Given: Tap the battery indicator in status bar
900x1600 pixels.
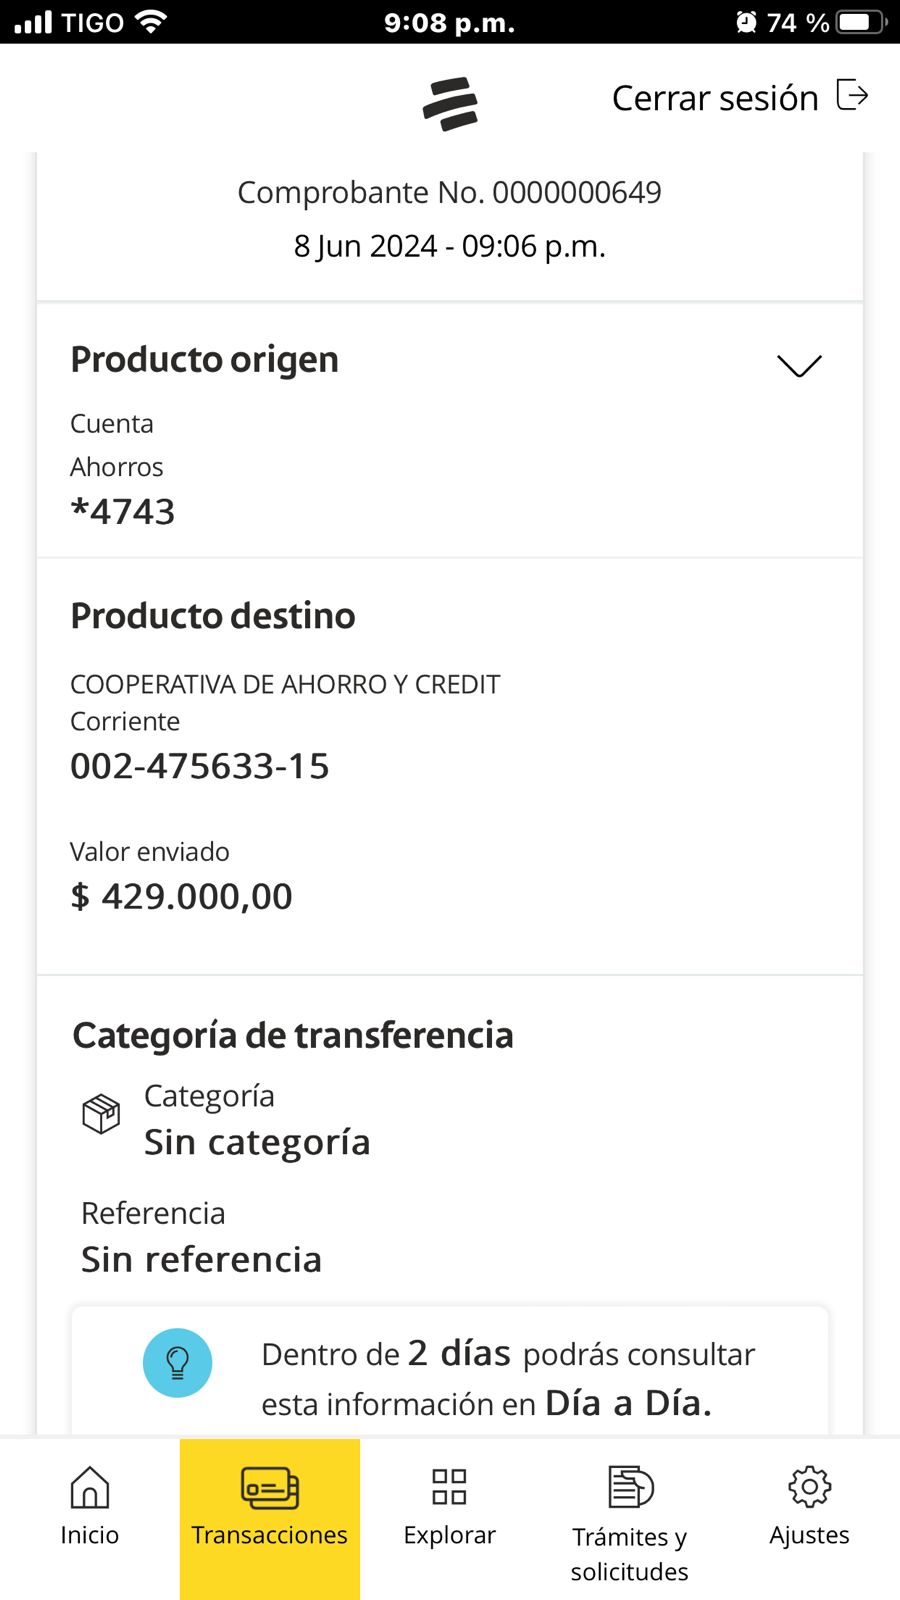Looking at the screenshot, I should [x=860, y=22].
